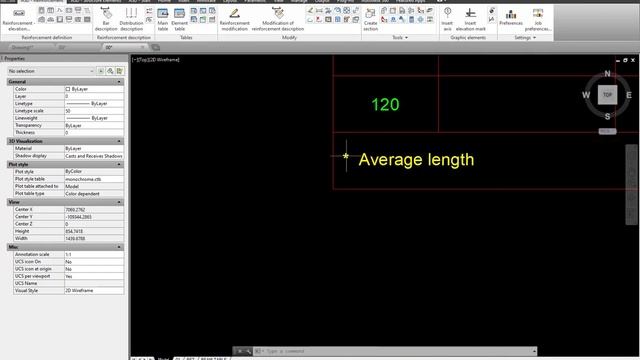The image size is (640, 360).
Task: Click the Height property value
Action: [x=94, y=231]
